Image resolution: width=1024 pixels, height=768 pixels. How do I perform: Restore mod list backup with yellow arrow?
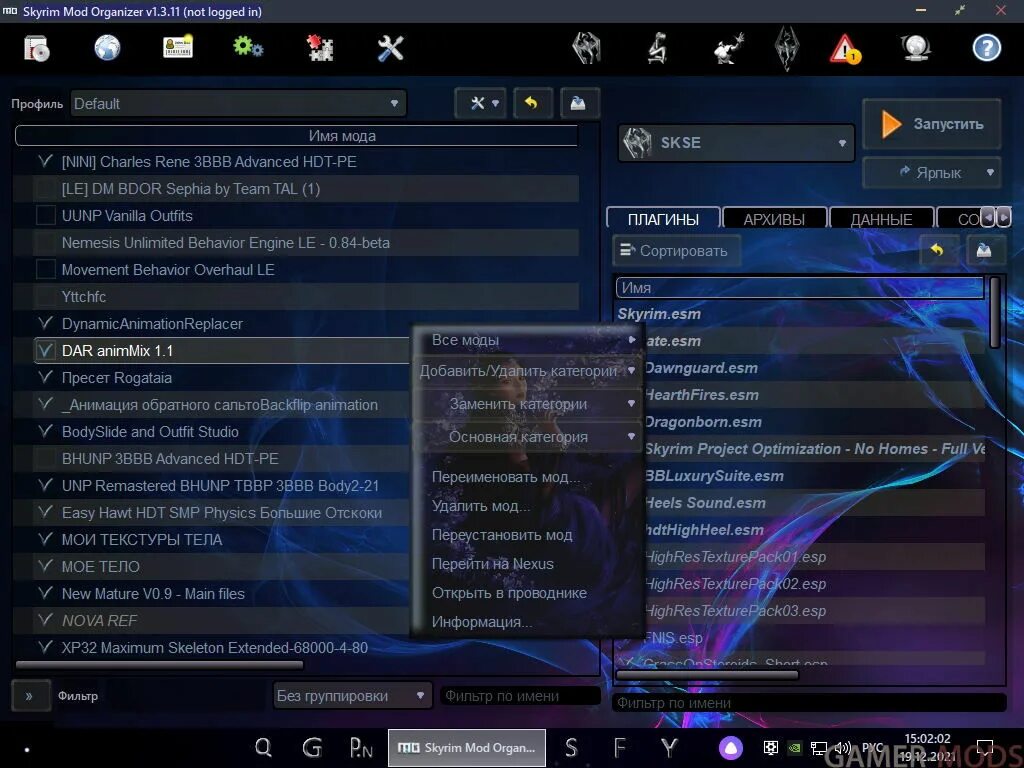[532, 103]
